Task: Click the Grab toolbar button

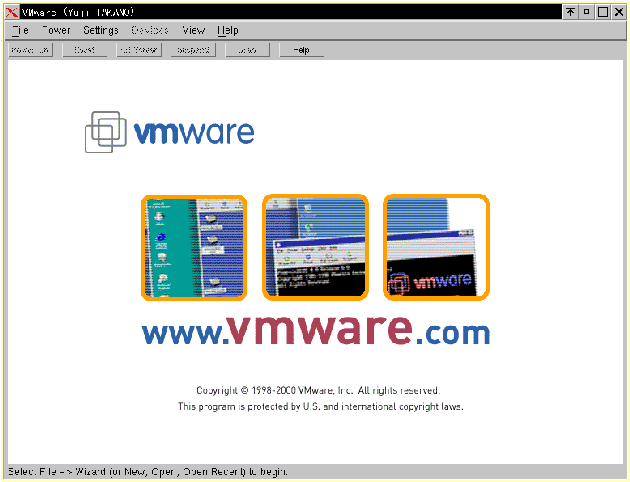Action: point(248,50)
